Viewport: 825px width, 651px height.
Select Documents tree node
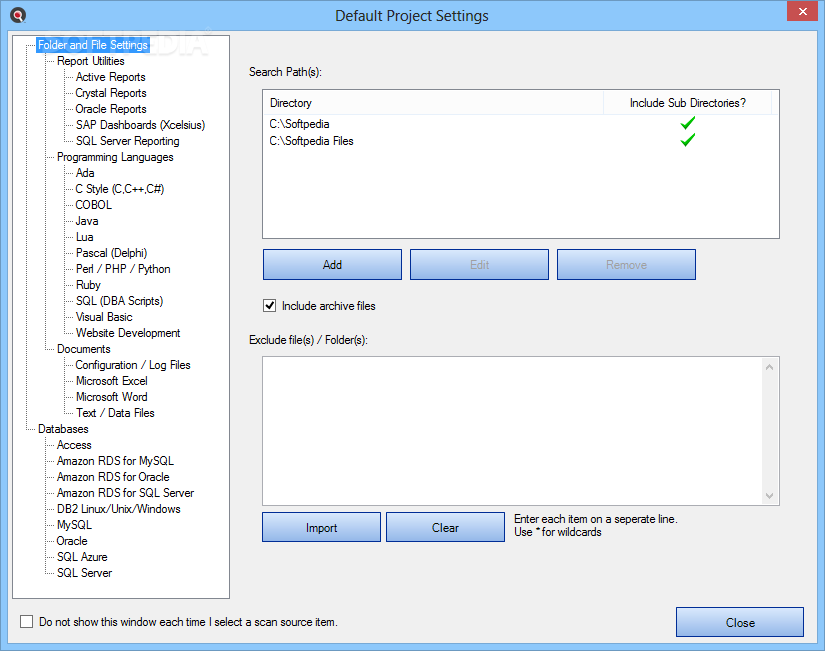coord(84,349)
